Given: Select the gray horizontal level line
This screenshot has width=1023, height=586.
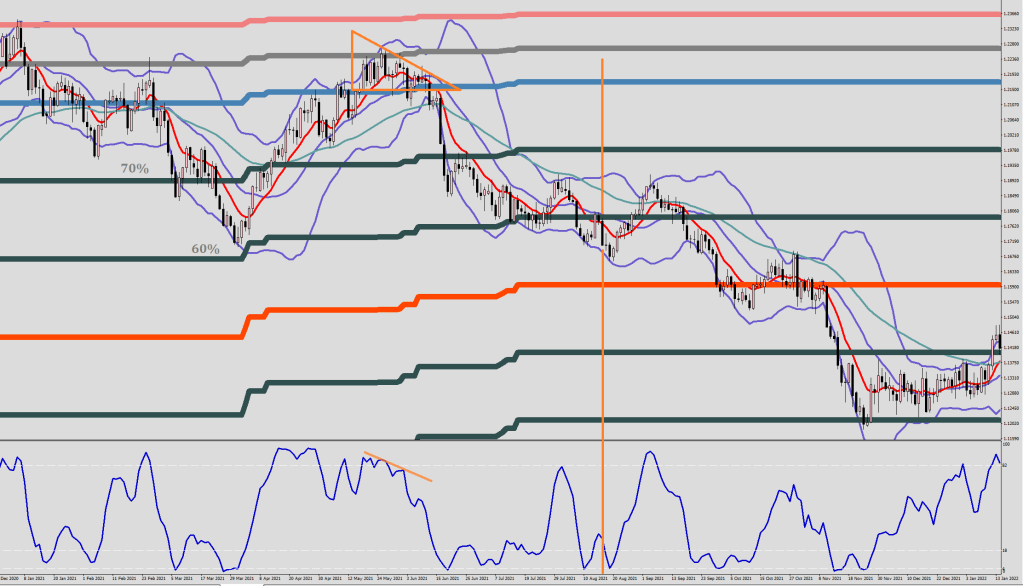Looking at the screenshot, I should tap(700, 47).
